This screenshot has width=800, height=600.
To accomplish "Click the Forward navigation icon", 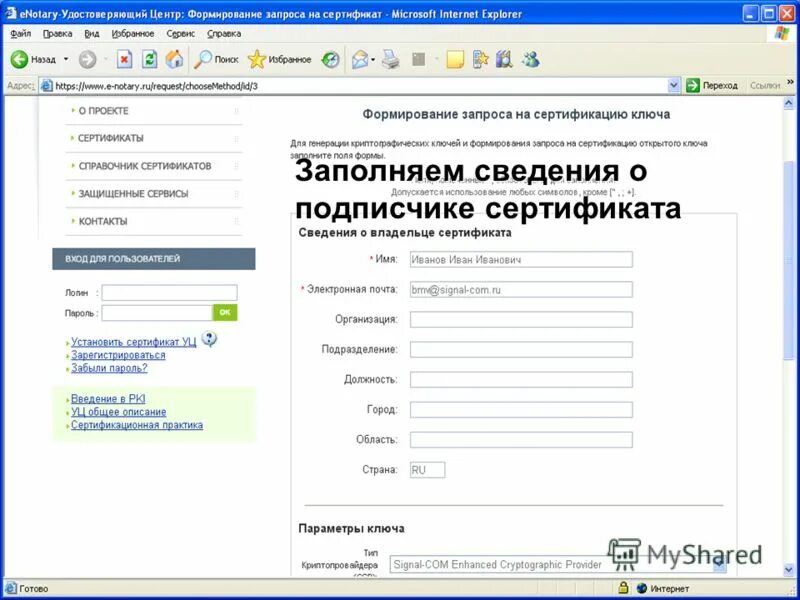I will pos(88,58).
